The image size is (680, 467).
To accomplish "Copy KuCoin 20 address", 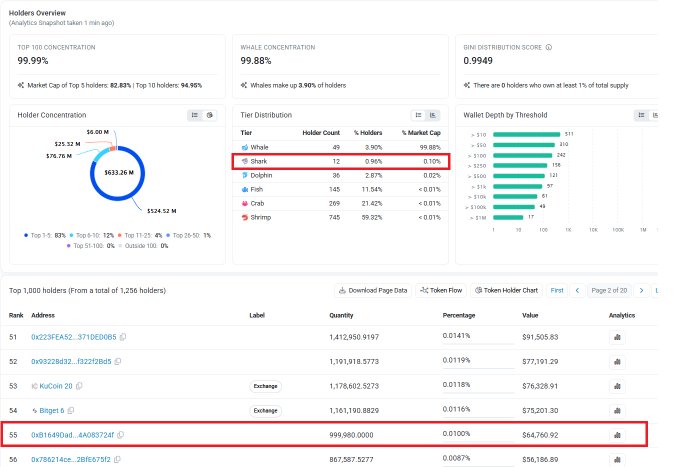I will click(79, 386).
